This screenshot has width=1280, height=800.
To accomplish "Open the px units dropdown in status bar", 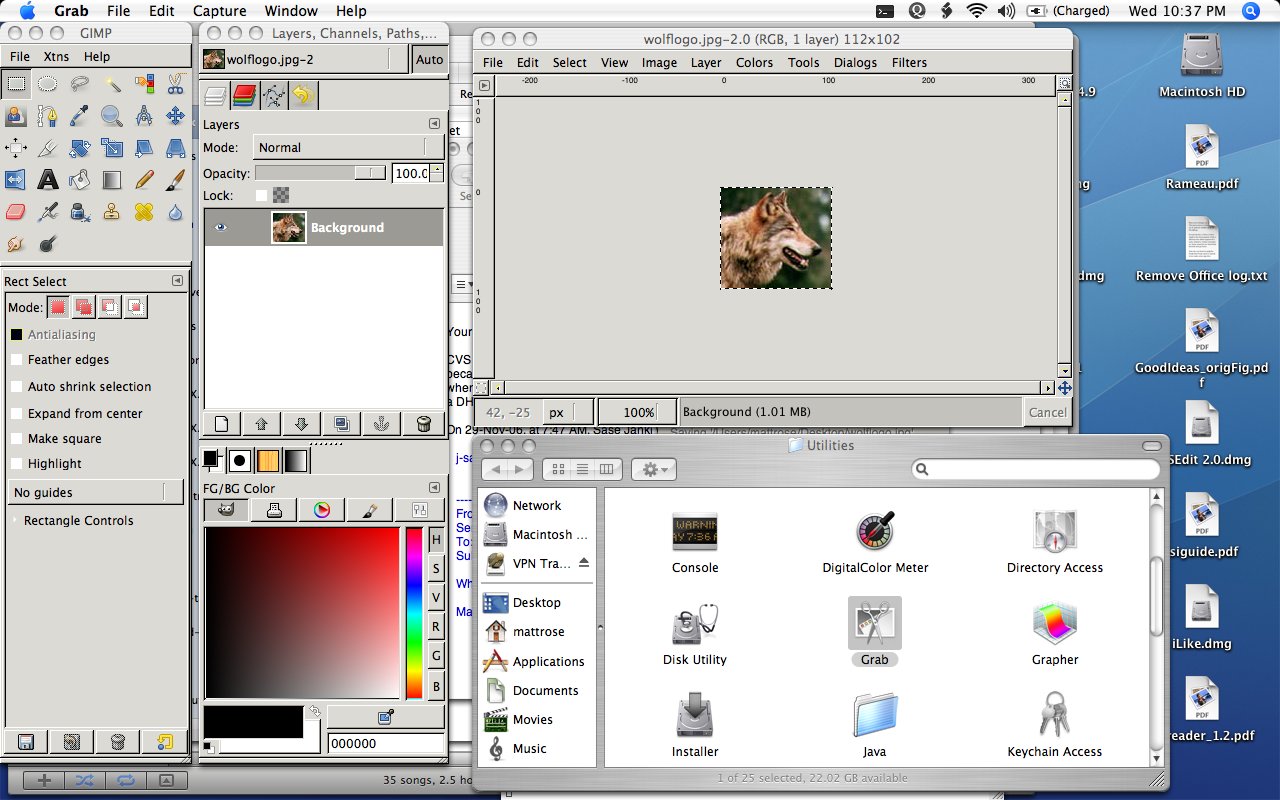I will point(568,412).
